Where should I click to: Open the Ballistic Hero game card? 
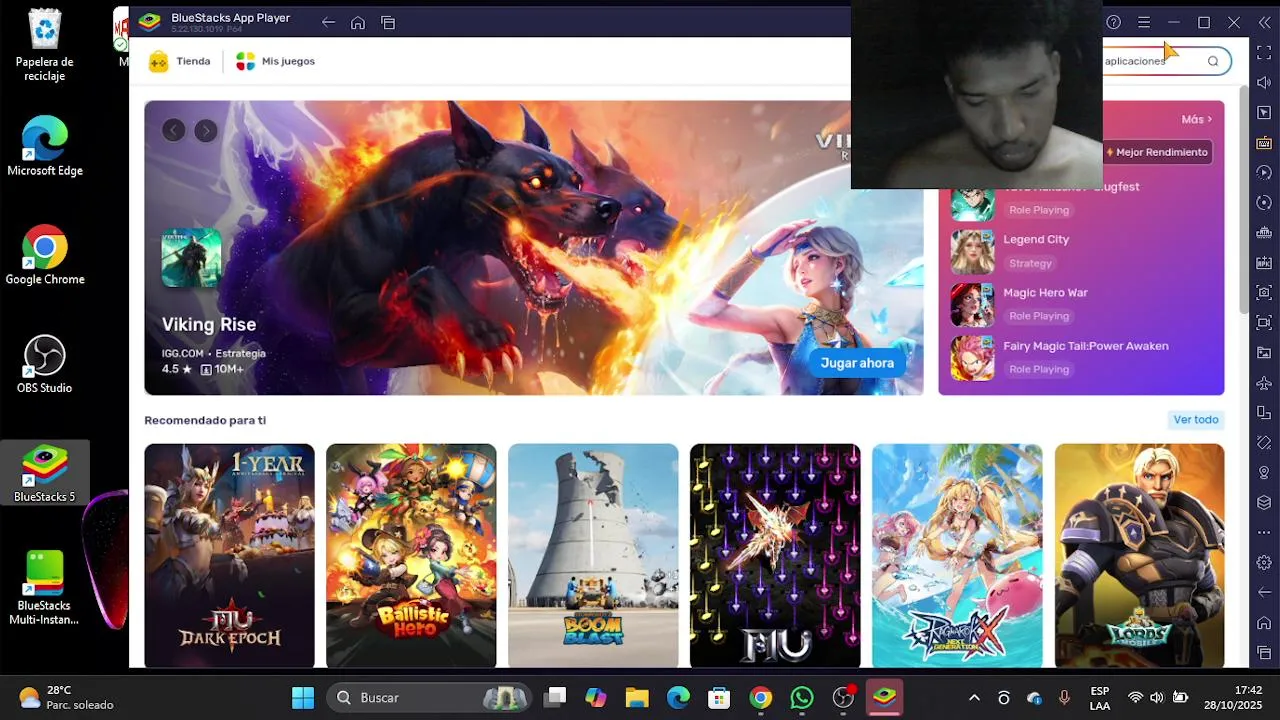(x=411, y=555)
